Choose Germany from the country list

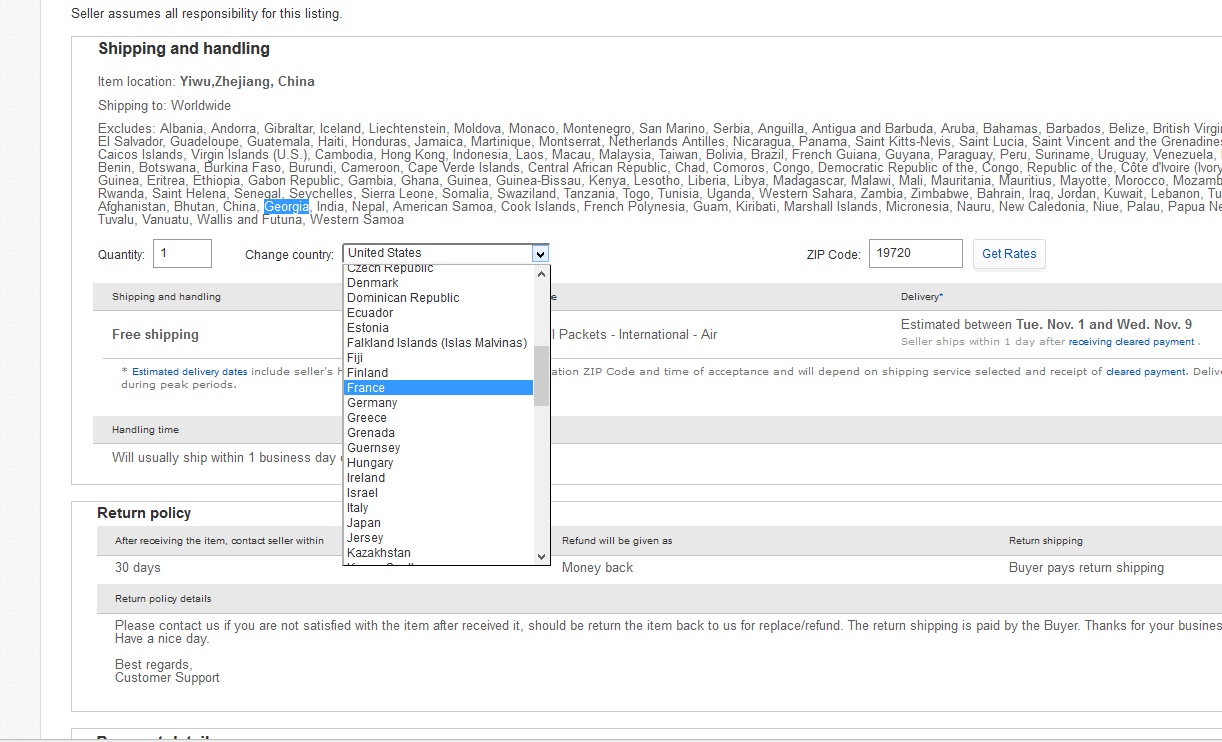pyautogui.click(x=372, y=403)
